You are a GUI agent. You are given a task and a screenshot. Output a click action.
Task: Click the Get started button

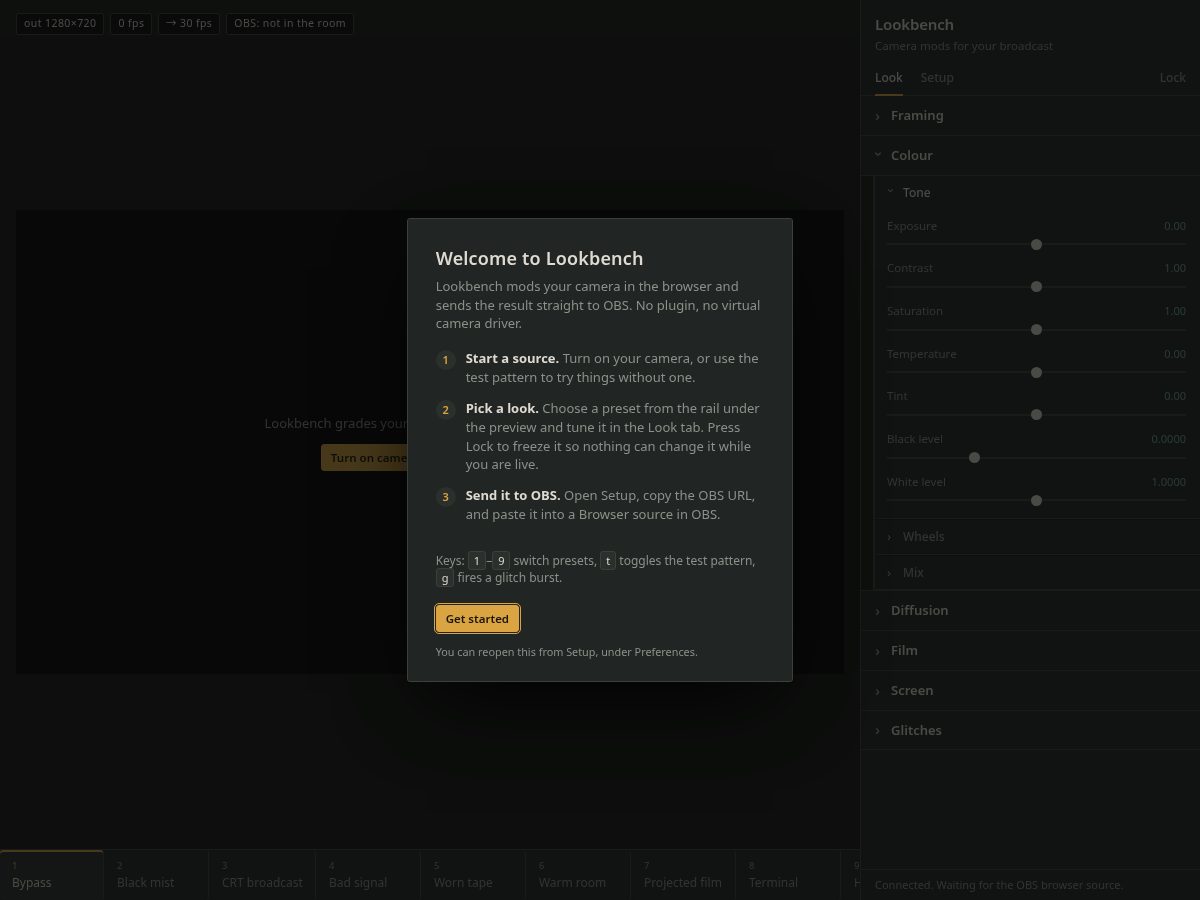(477, 619)
